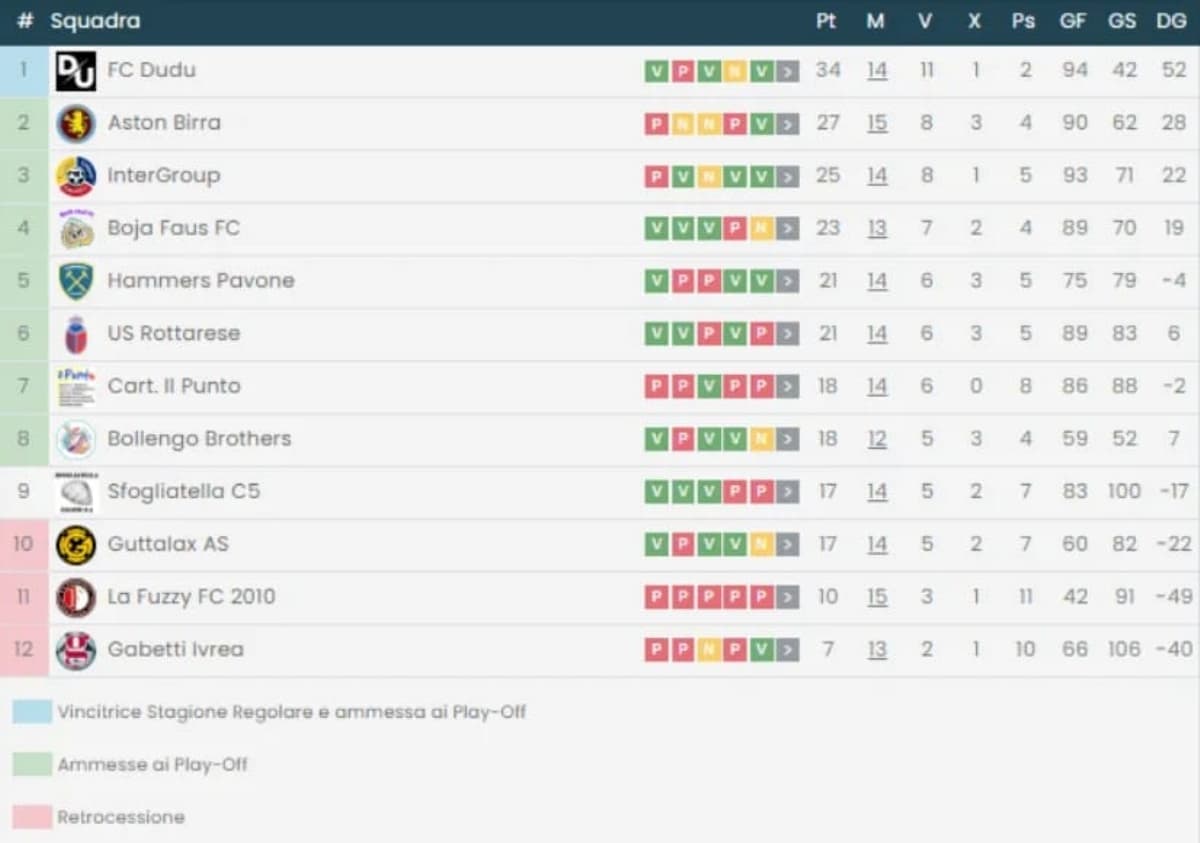The width and height of the screenshot is (1200, 843).
Task: Open matches played link for Aston Birra
Action: [877, 124]
